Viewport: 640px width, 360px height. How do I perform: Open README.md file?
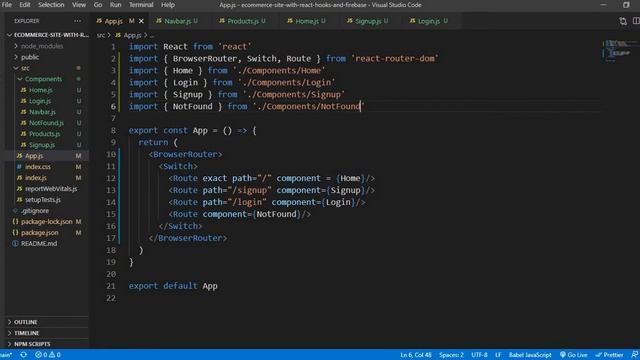[x=39, y=244]
